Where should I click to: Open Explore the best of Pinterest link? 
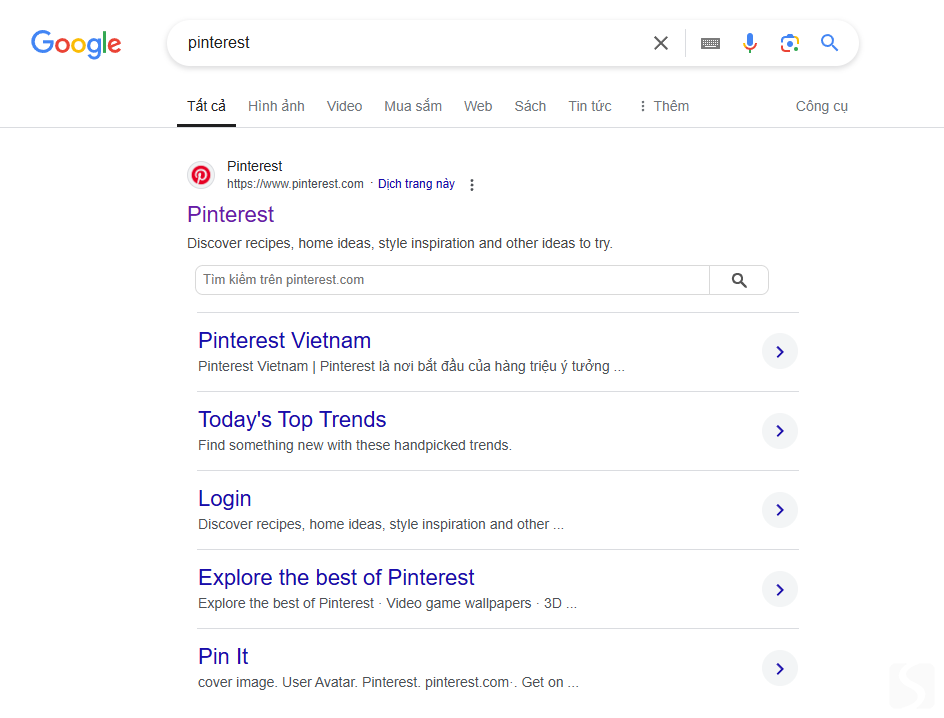(336, 577)
